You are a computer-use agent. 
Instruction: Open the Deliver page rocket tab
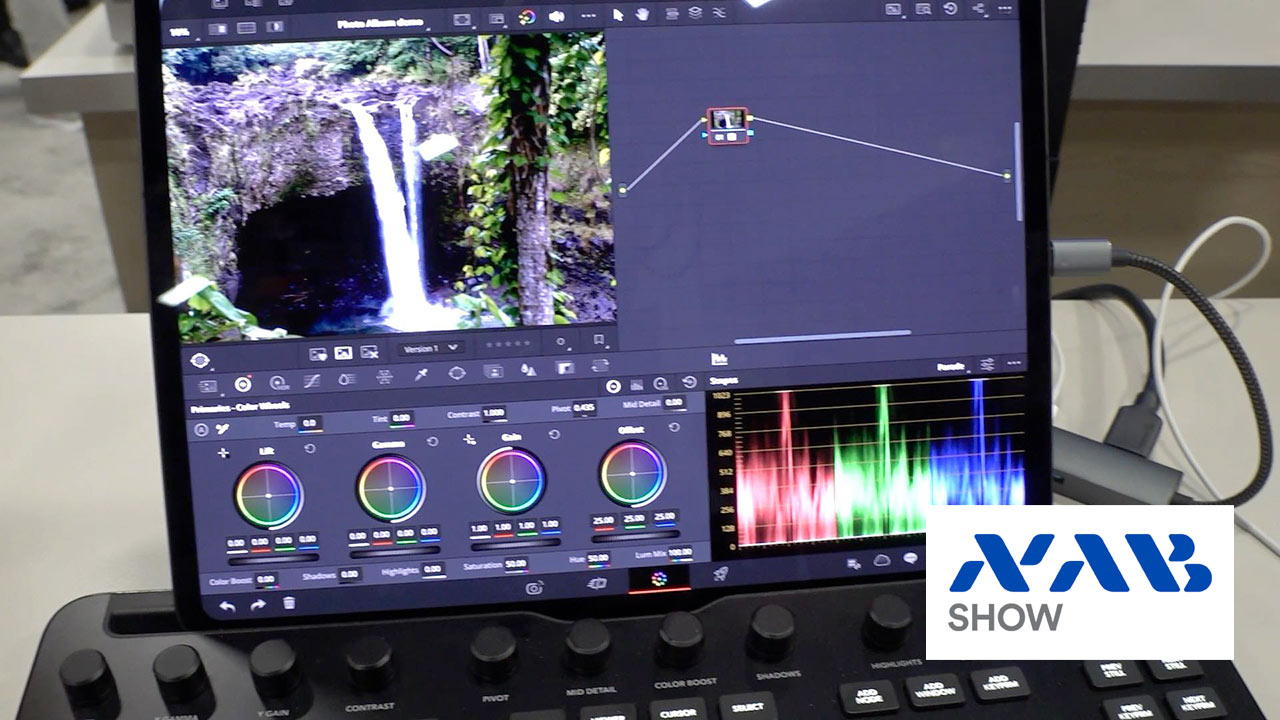pyautogui.click(x=719, y=574)
